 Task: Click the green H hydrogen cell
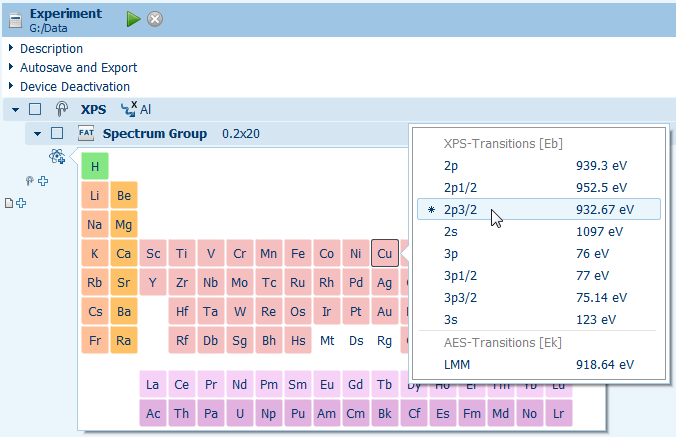(x=95, y=166)
